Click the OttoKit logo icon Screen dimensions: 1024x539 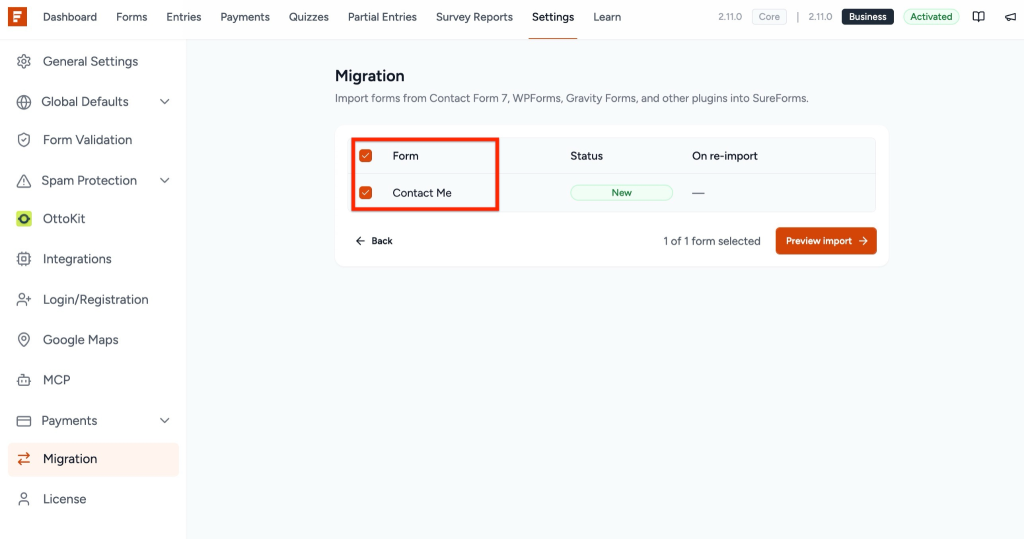coord(24,219)
